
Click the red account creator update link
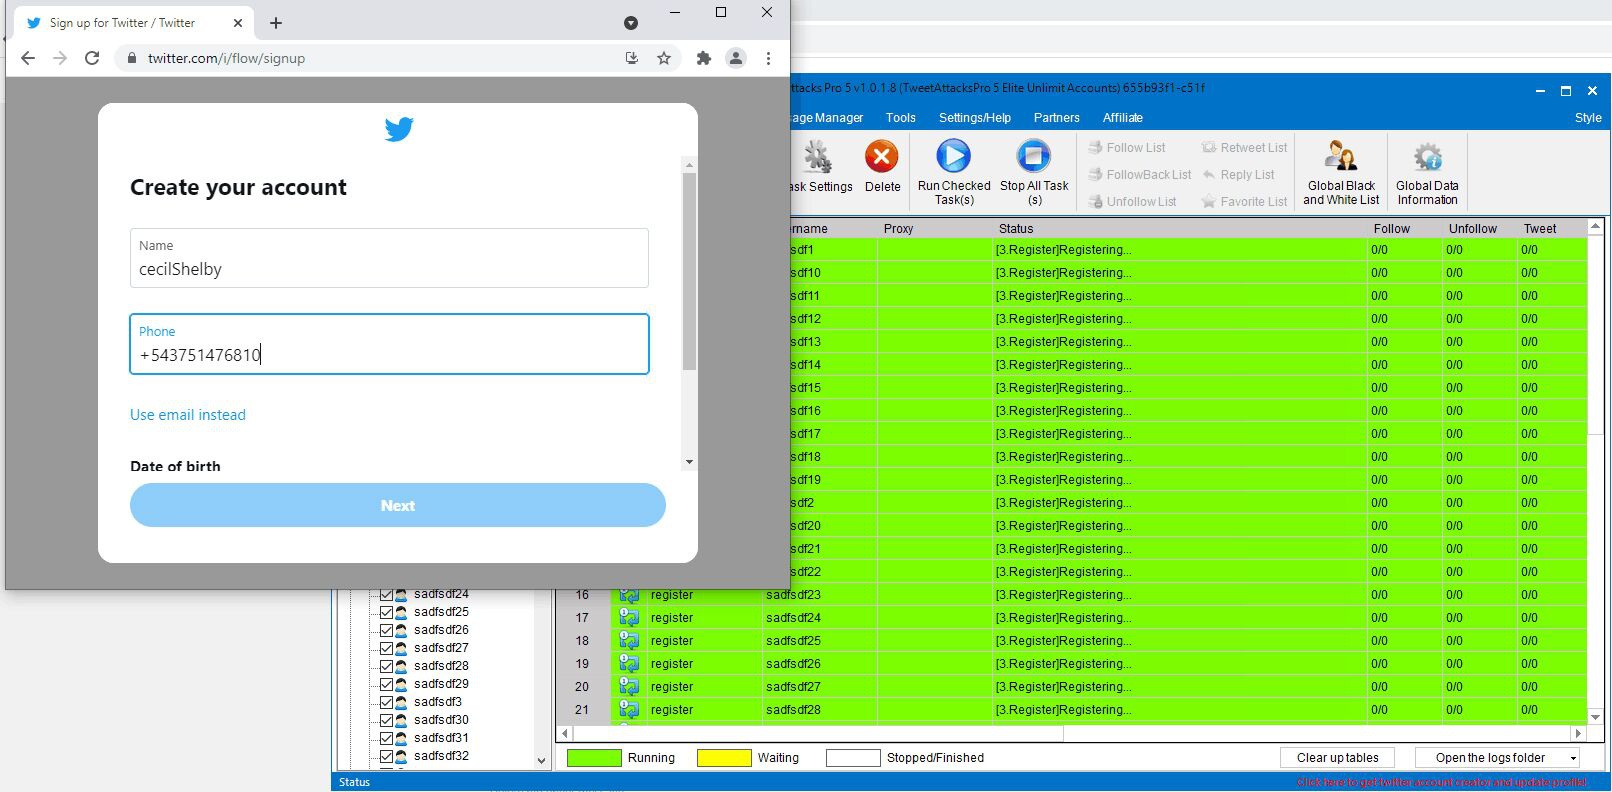1441,782
